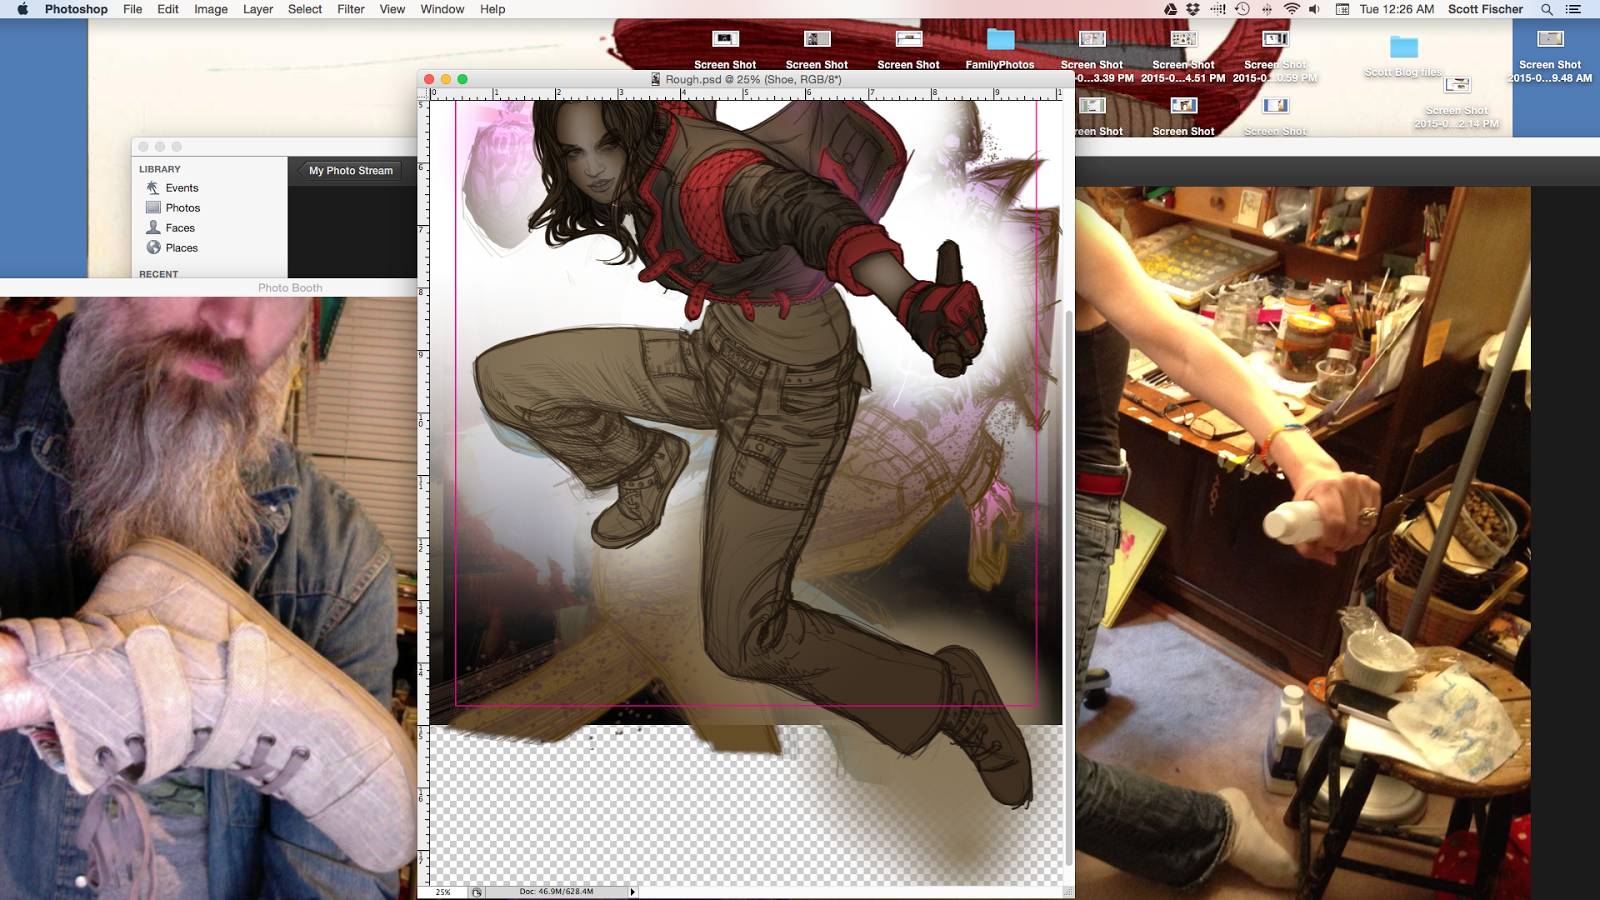
Task: Click the Rough.psd vertical scrollbar
Action: coord(1068,500)
